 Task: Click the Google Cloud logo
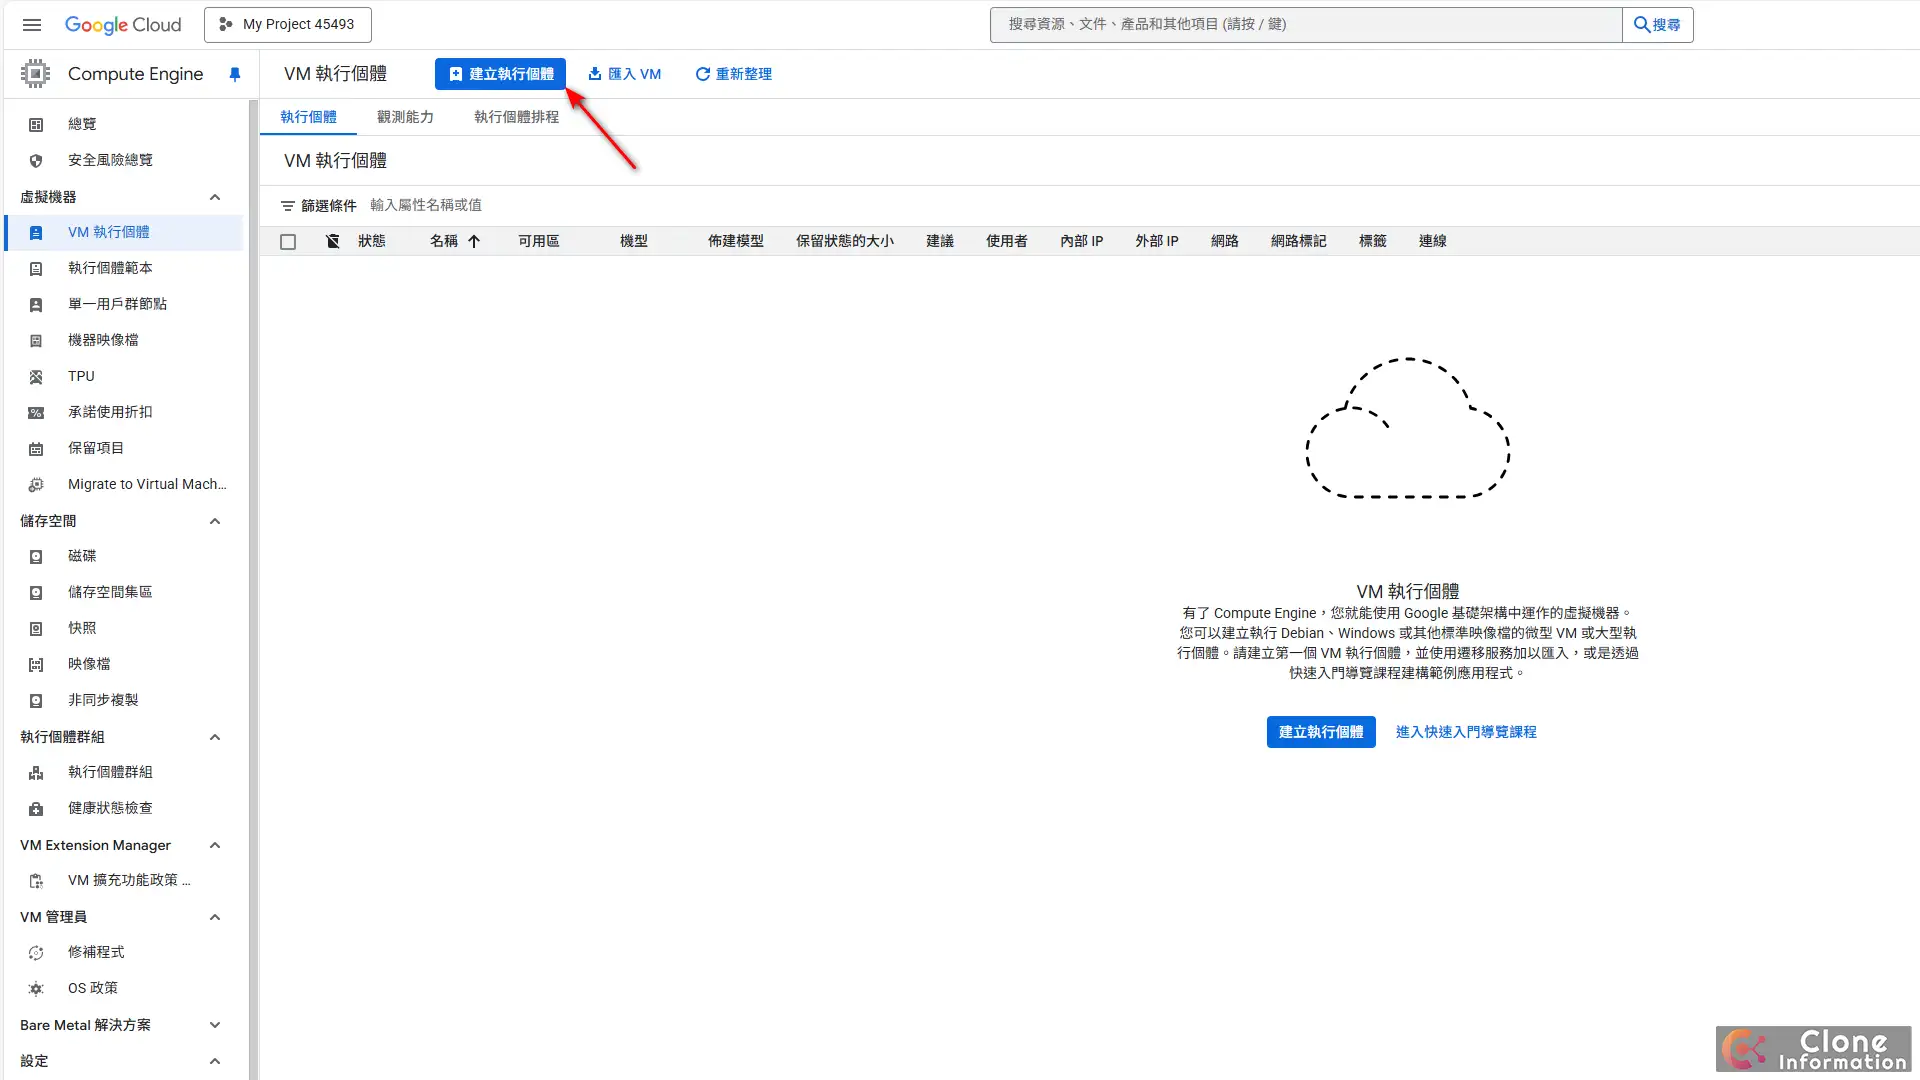123,24
